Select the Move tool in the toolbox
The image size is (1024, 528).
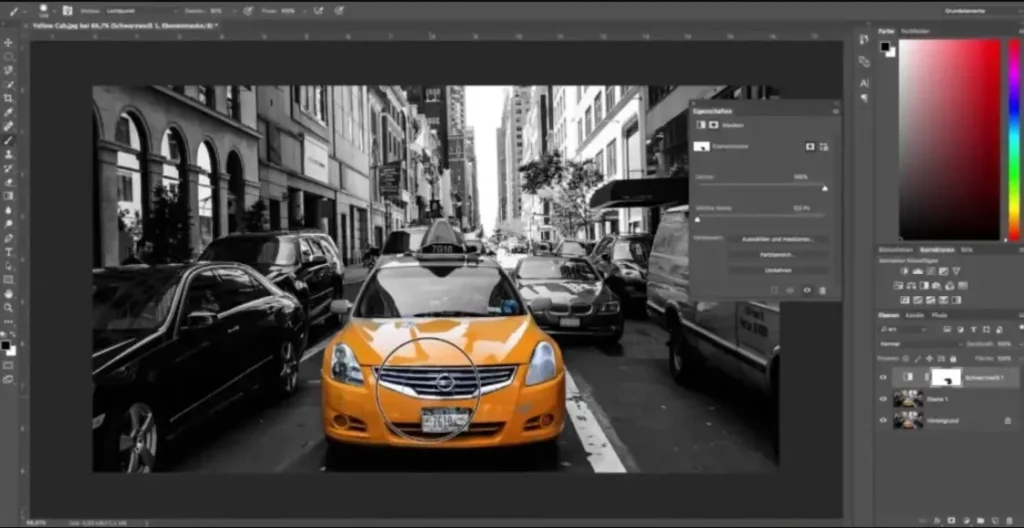pyautogui.click(x=8, y=42)
